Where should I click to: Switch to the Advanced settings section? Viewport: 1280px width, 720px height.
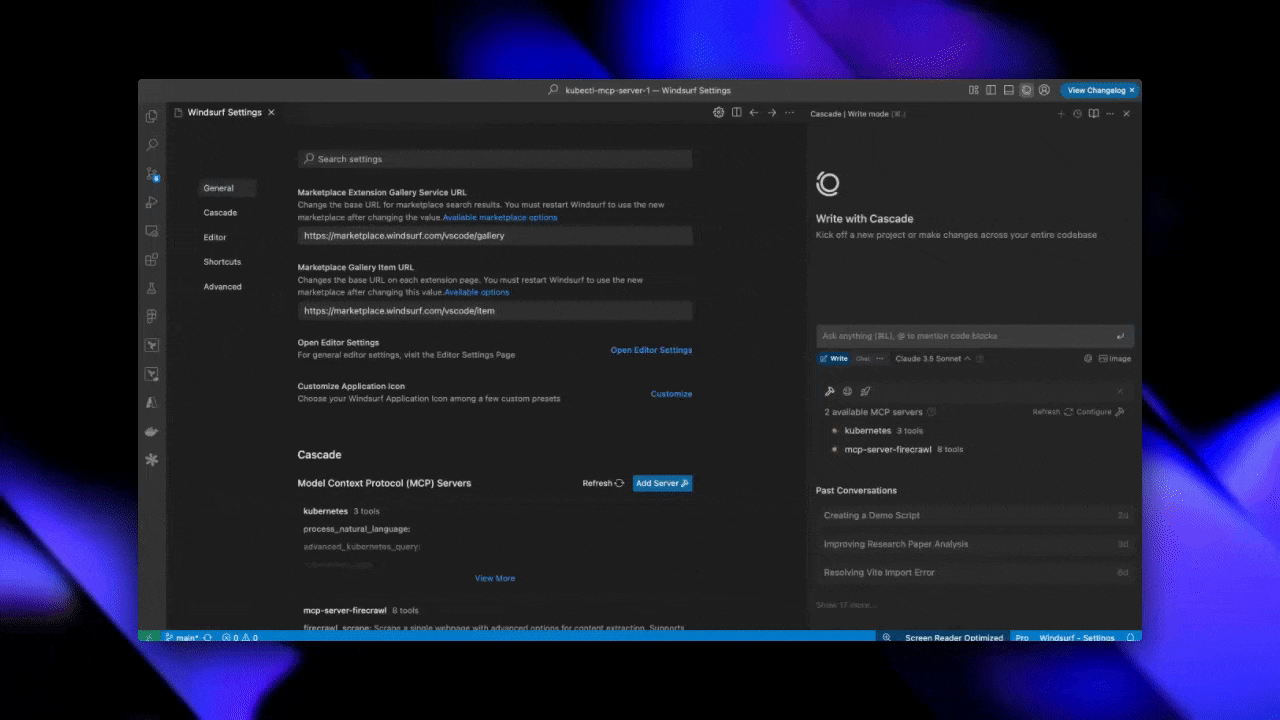[222, 287]
